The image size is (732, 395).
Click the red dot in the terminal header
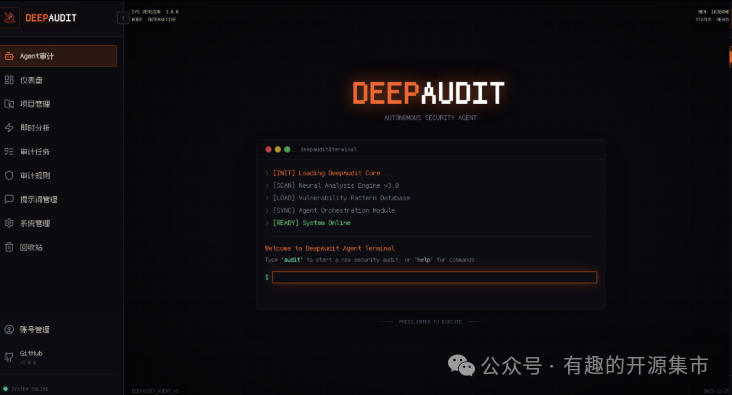[x=268, y=149]
